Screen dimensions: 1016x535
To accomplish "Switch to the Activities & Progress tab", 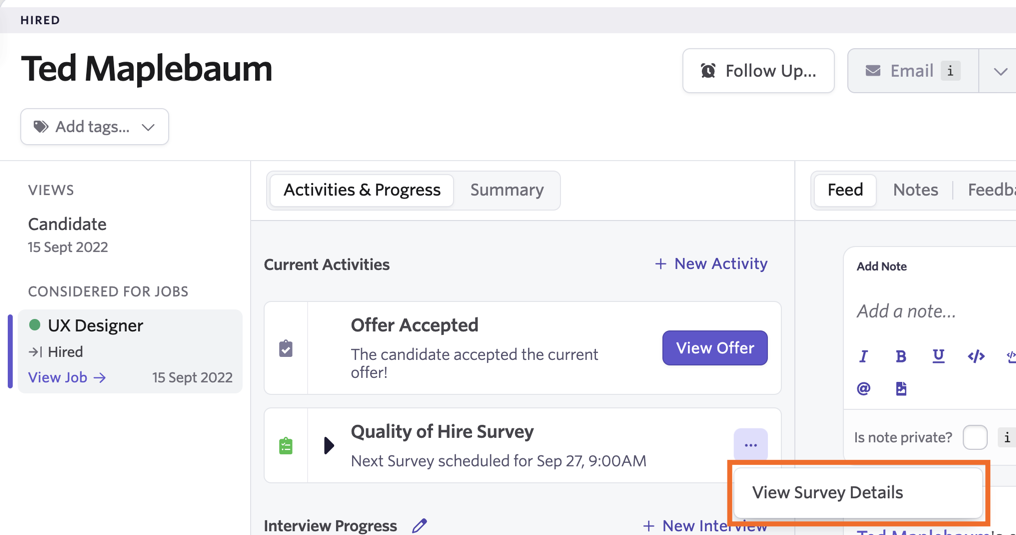I will (x=362, y=190).
